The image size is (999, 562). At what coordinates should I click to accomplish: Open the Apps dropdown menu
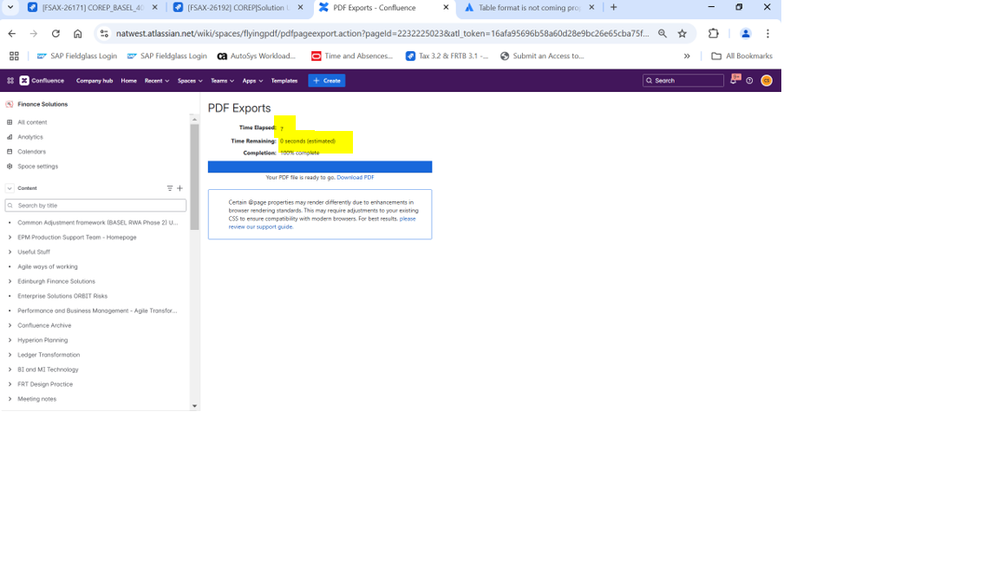(x=252, y=80)
